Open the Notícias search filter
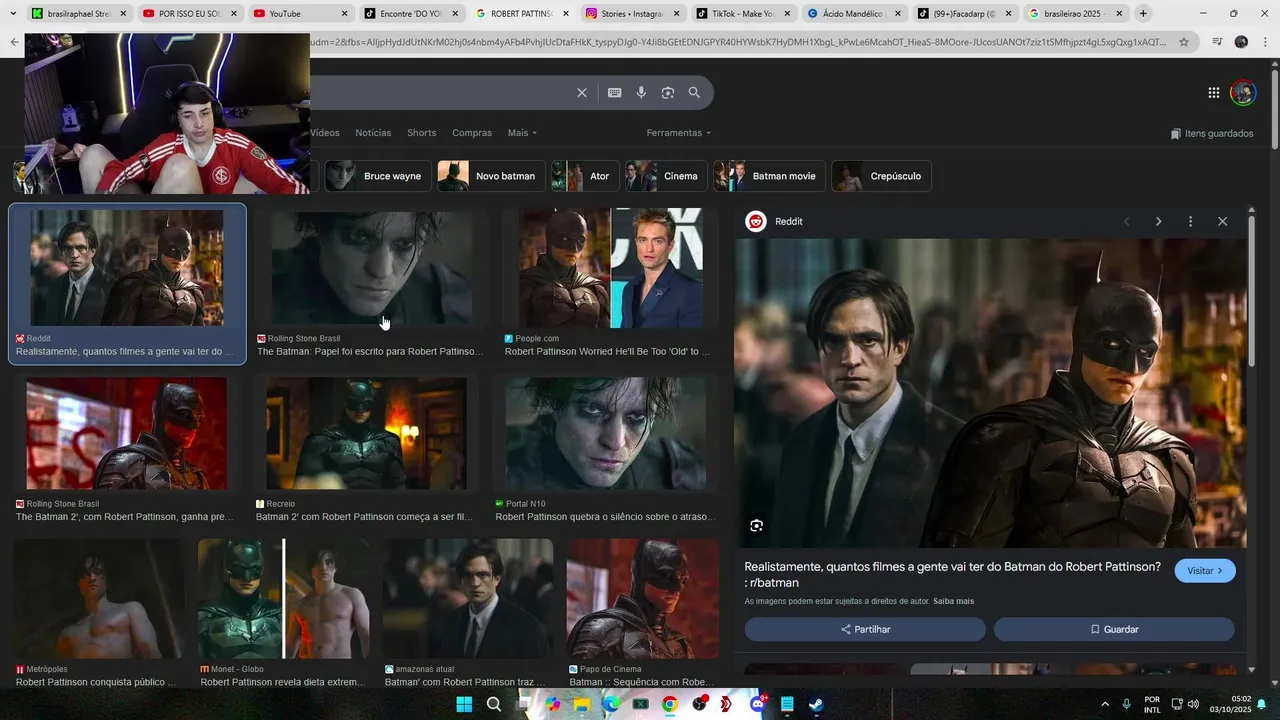Image resolution: width=1280 pixels, height=720 pixels. pos(373,133)
